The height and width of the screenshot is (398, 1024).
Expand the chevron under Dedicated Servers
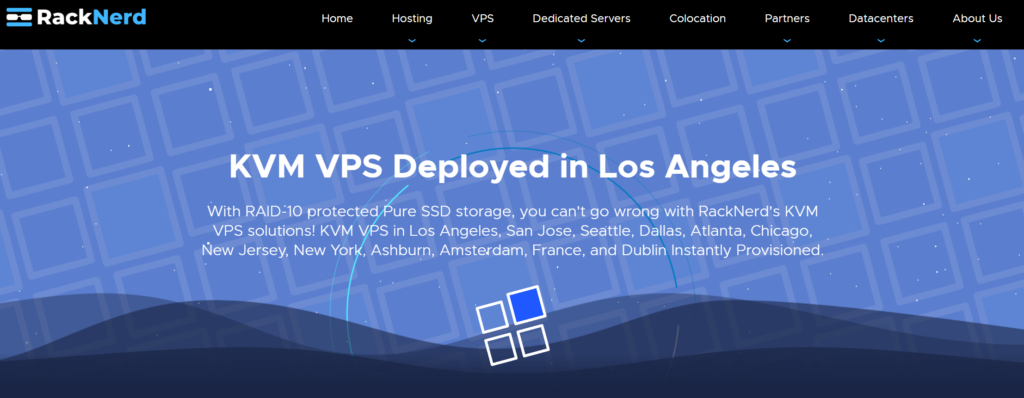coord(581,41)
